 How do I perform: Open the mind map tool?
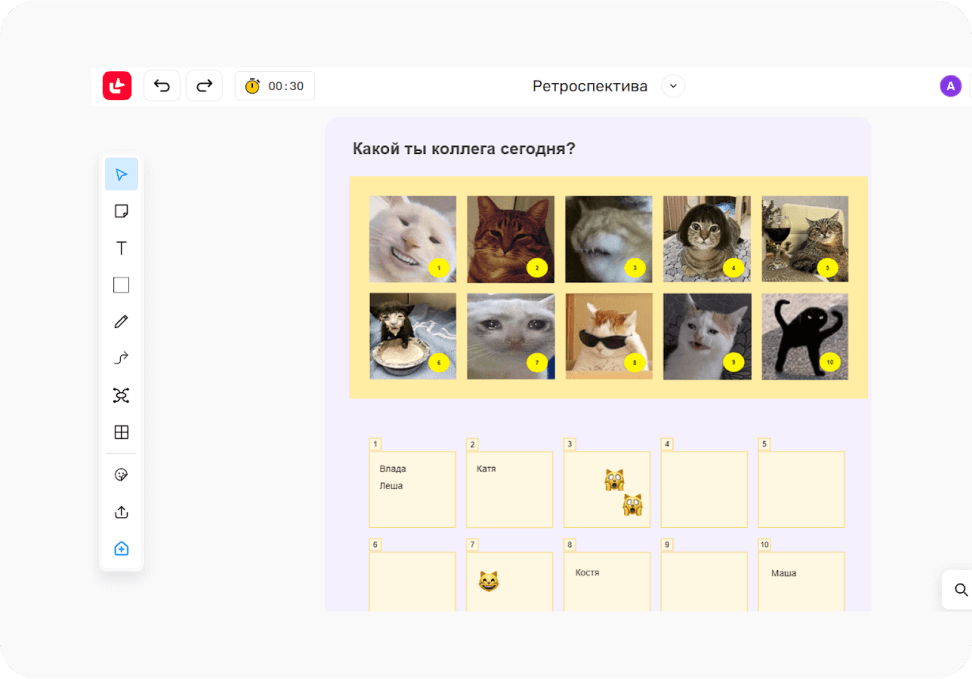121,395
